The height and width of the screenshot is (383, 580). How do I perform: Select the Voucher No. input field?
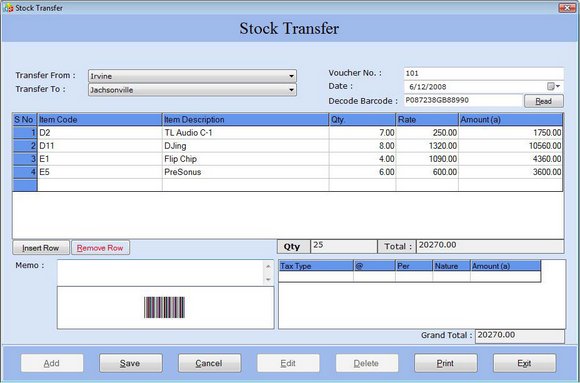point(483,73)
